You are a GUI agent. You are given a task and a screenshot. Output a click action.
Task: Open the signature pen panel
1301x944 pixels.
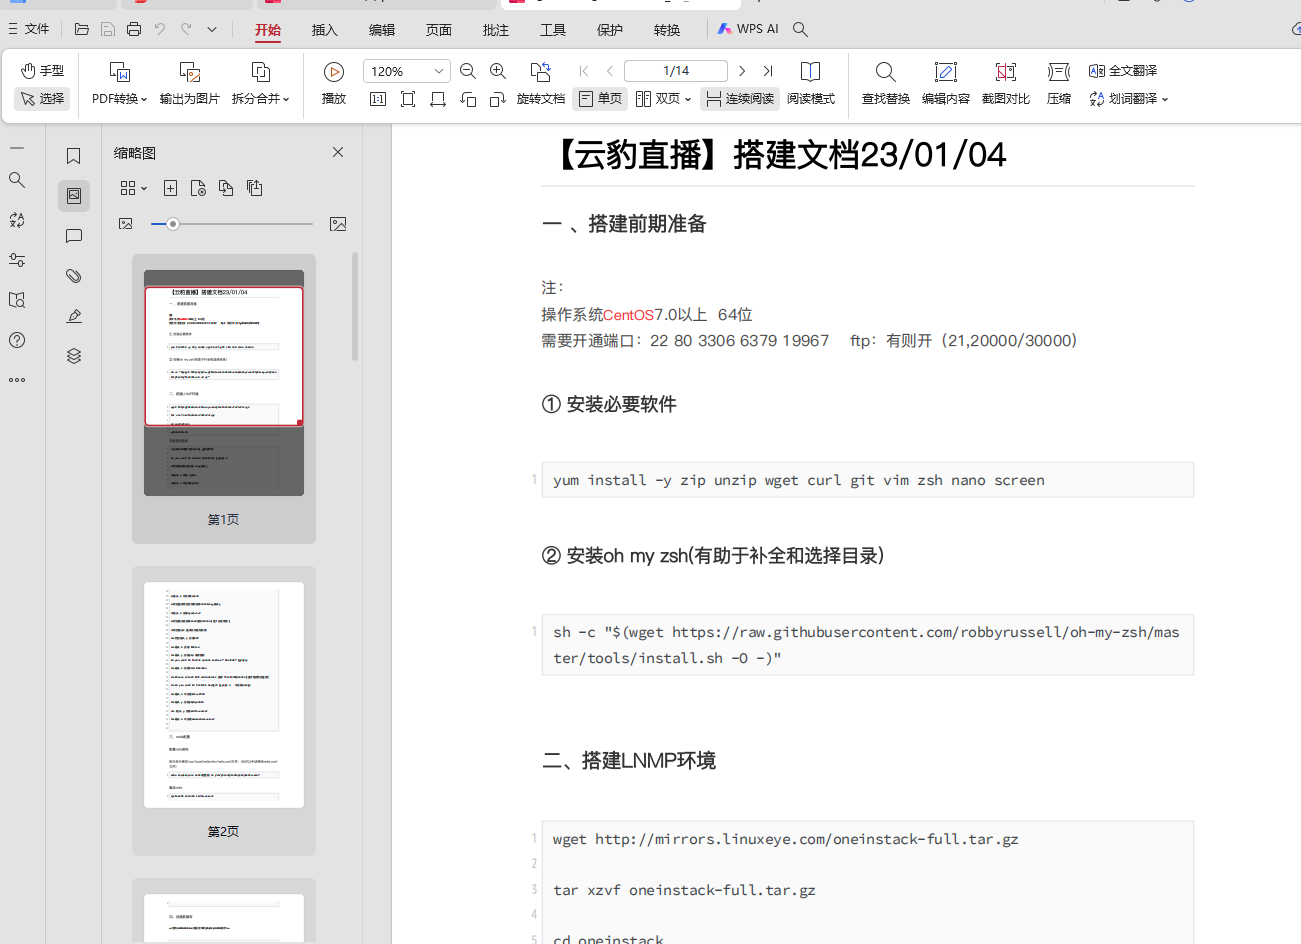(x=74, y=316)
